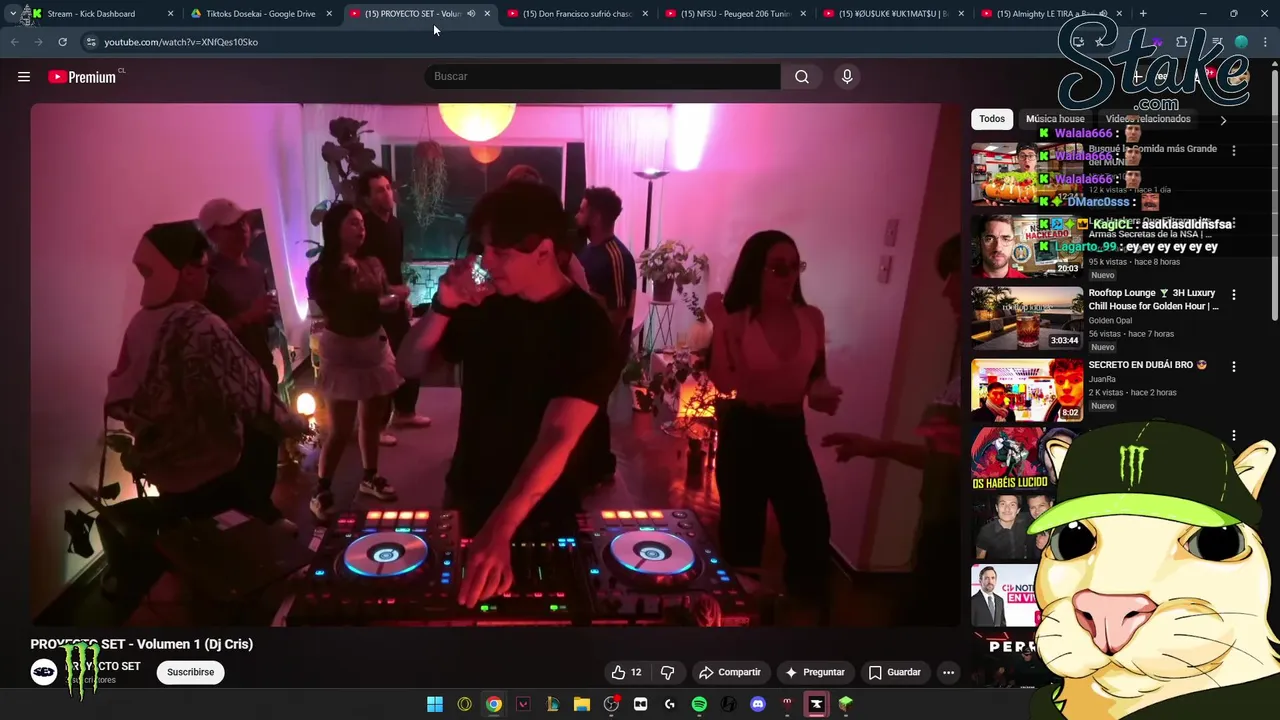
Task: Open options for SECRETO EN DUBÁI video
Action: [x=1233, y=367]
